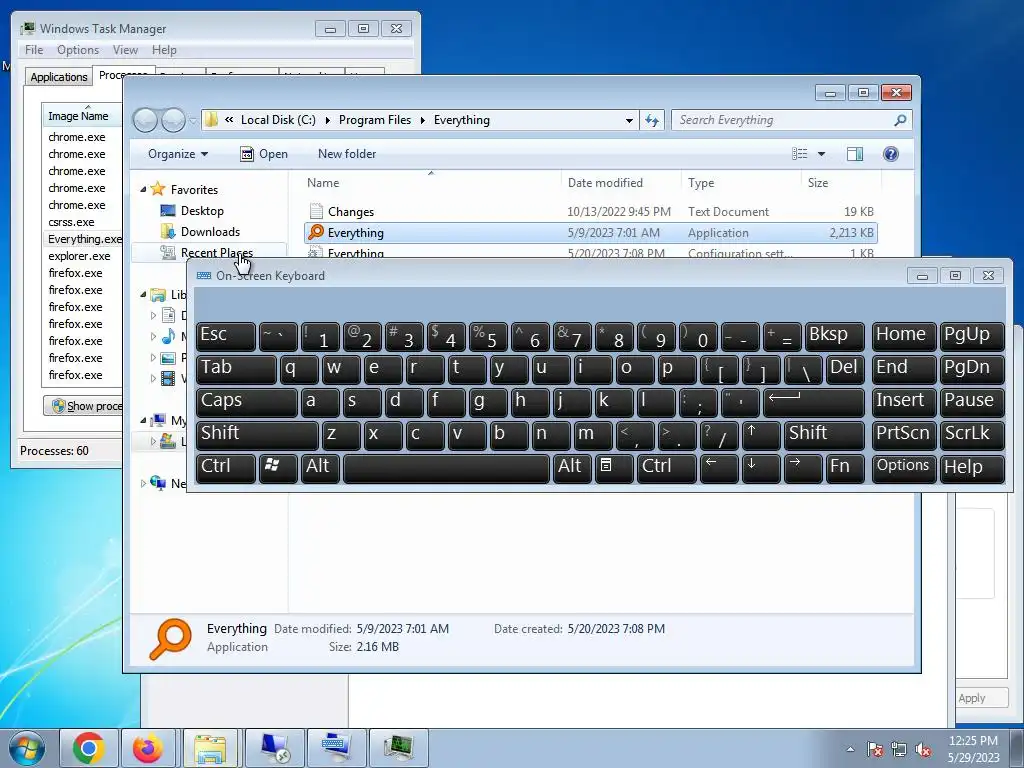Click the Explorer back button
Viewport: 1024px width, 768px height.
coord(146,120)
